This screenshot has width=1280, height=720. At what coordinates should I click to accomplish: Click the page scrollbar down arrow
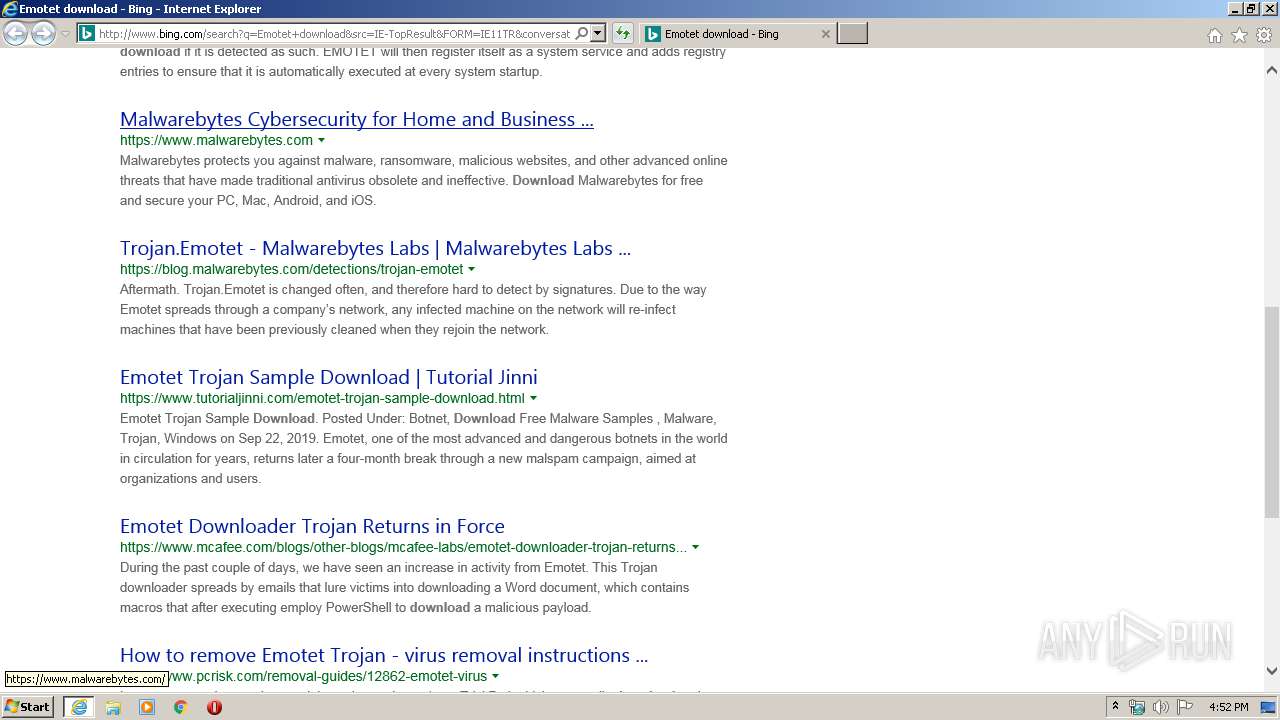pyautogui.click(x=1272, y=671)
